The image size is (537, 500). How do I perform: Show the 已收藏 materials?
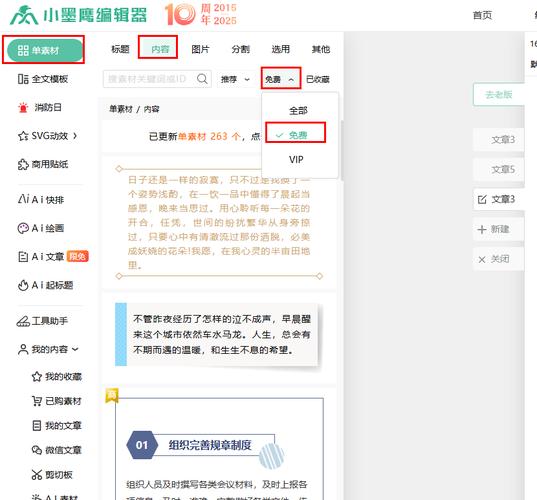point(317,79)
